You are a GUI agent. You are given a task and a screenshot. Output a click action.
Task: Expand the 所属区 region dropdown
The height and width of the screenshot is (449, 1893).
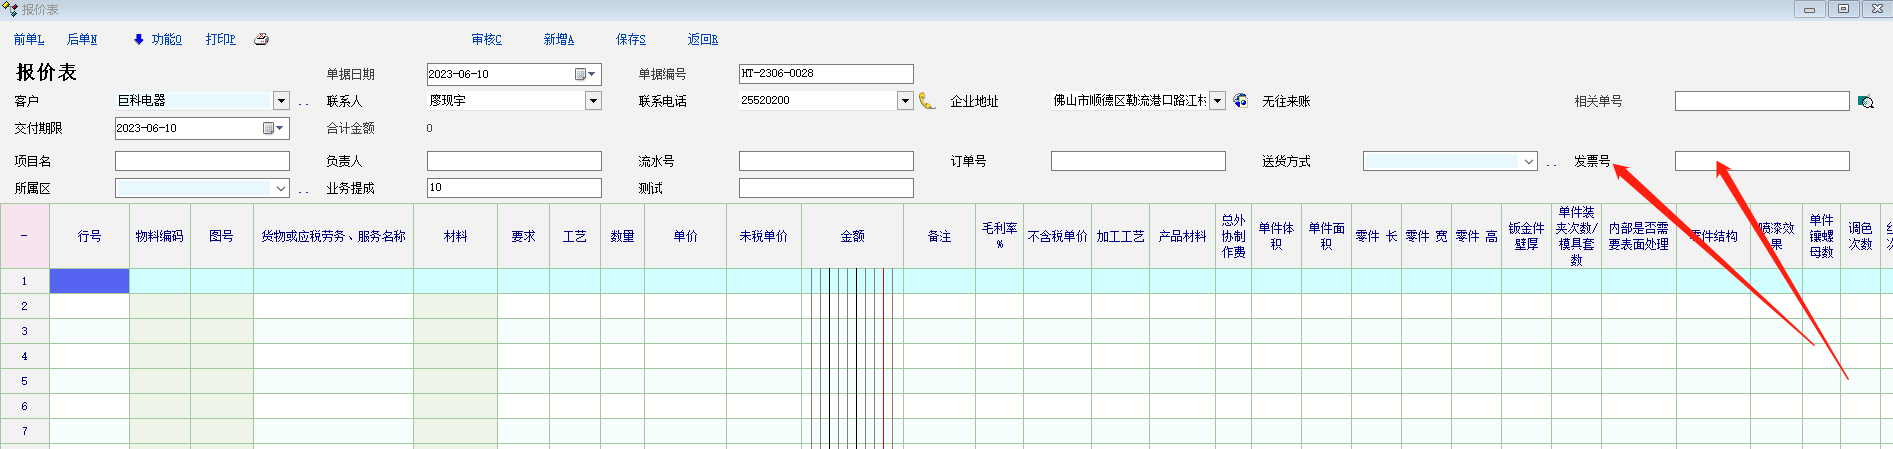coord(280,188)
